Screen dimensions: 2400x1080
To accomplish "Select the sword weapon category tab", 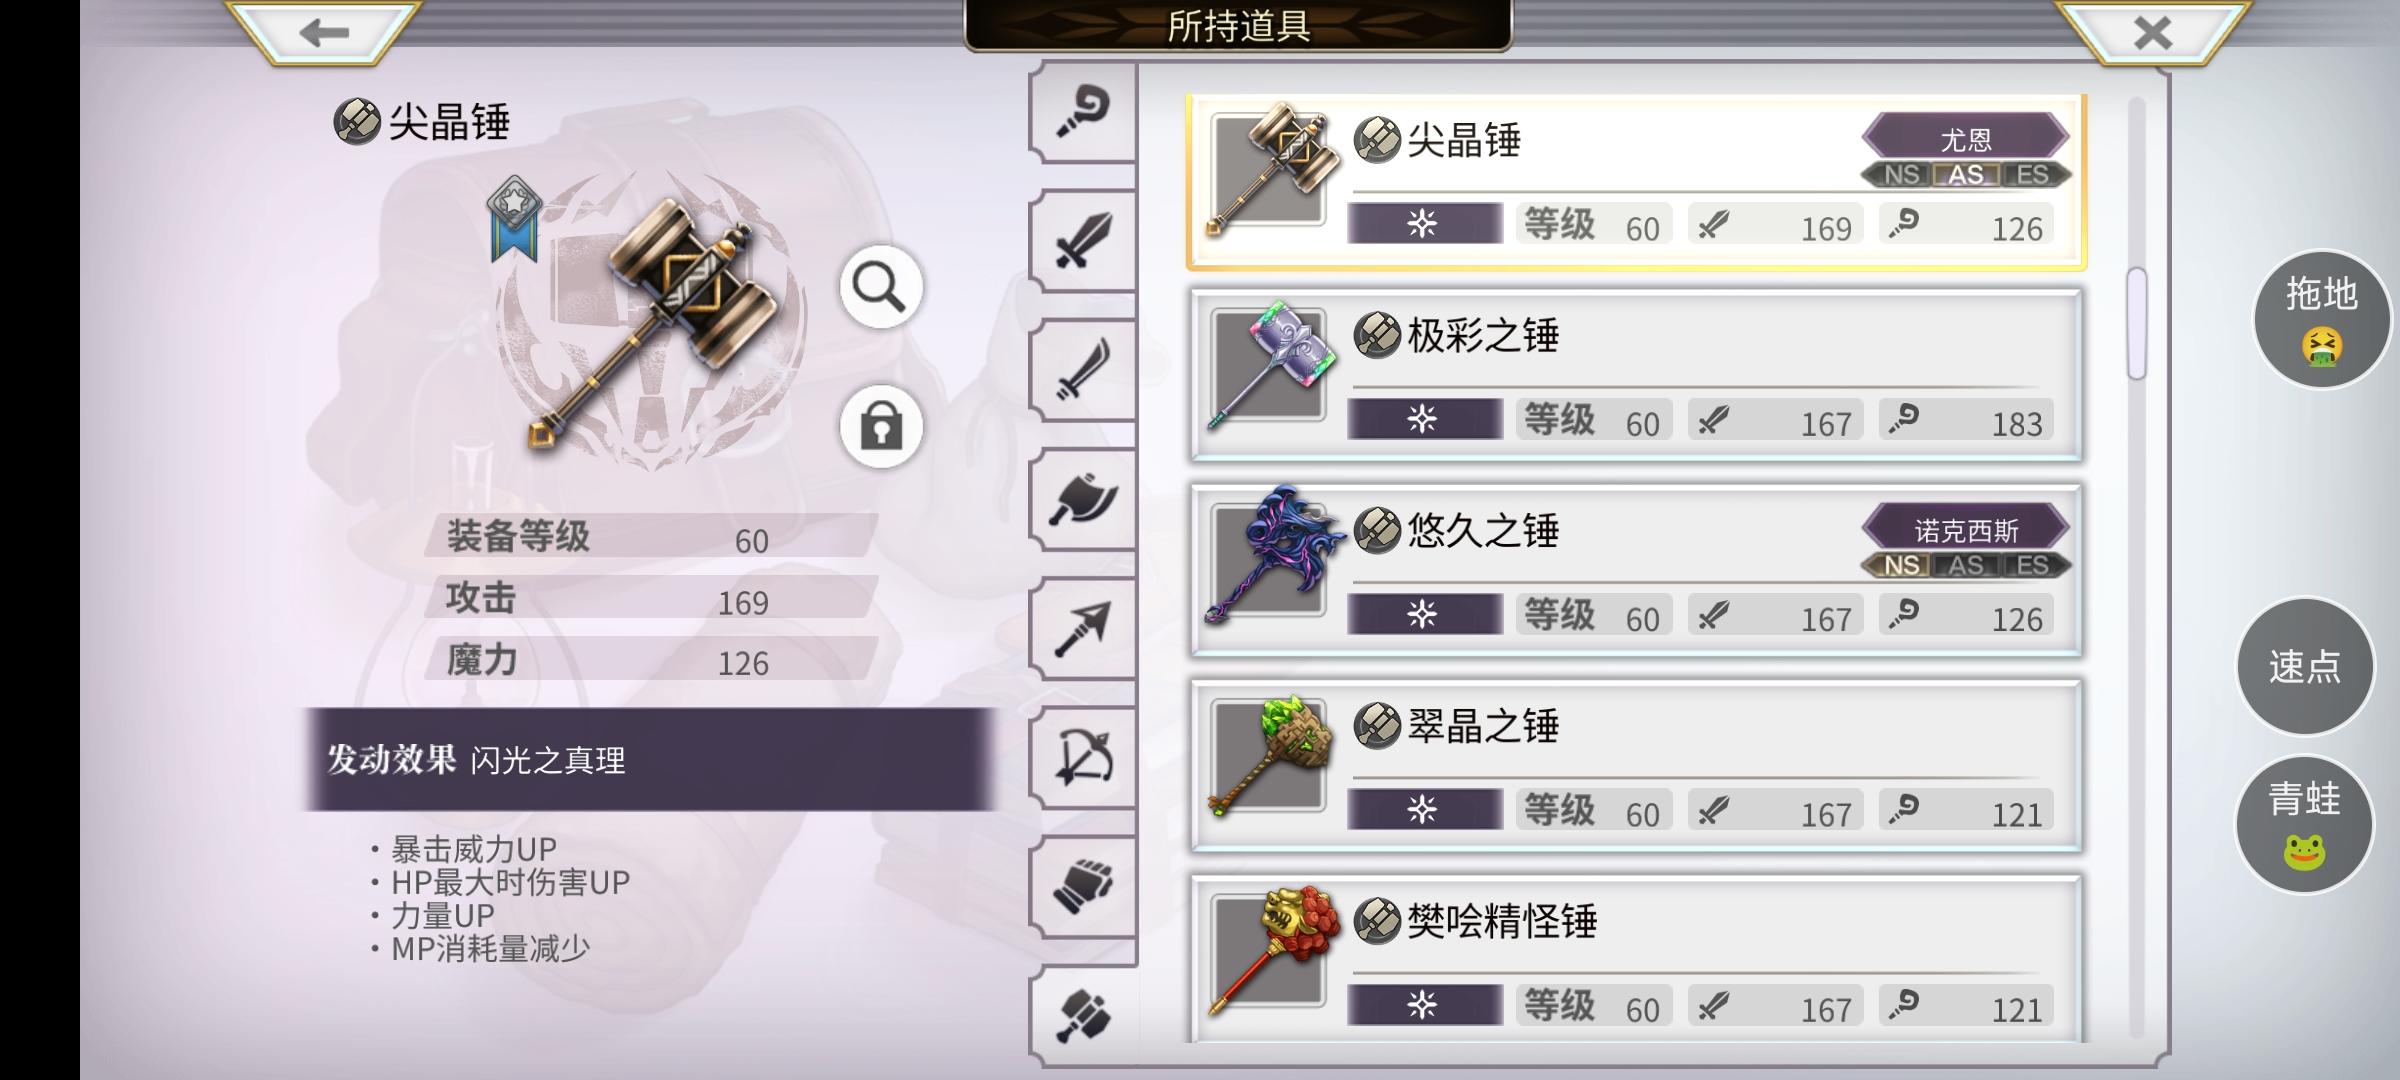I will (x=1083, y=241).
